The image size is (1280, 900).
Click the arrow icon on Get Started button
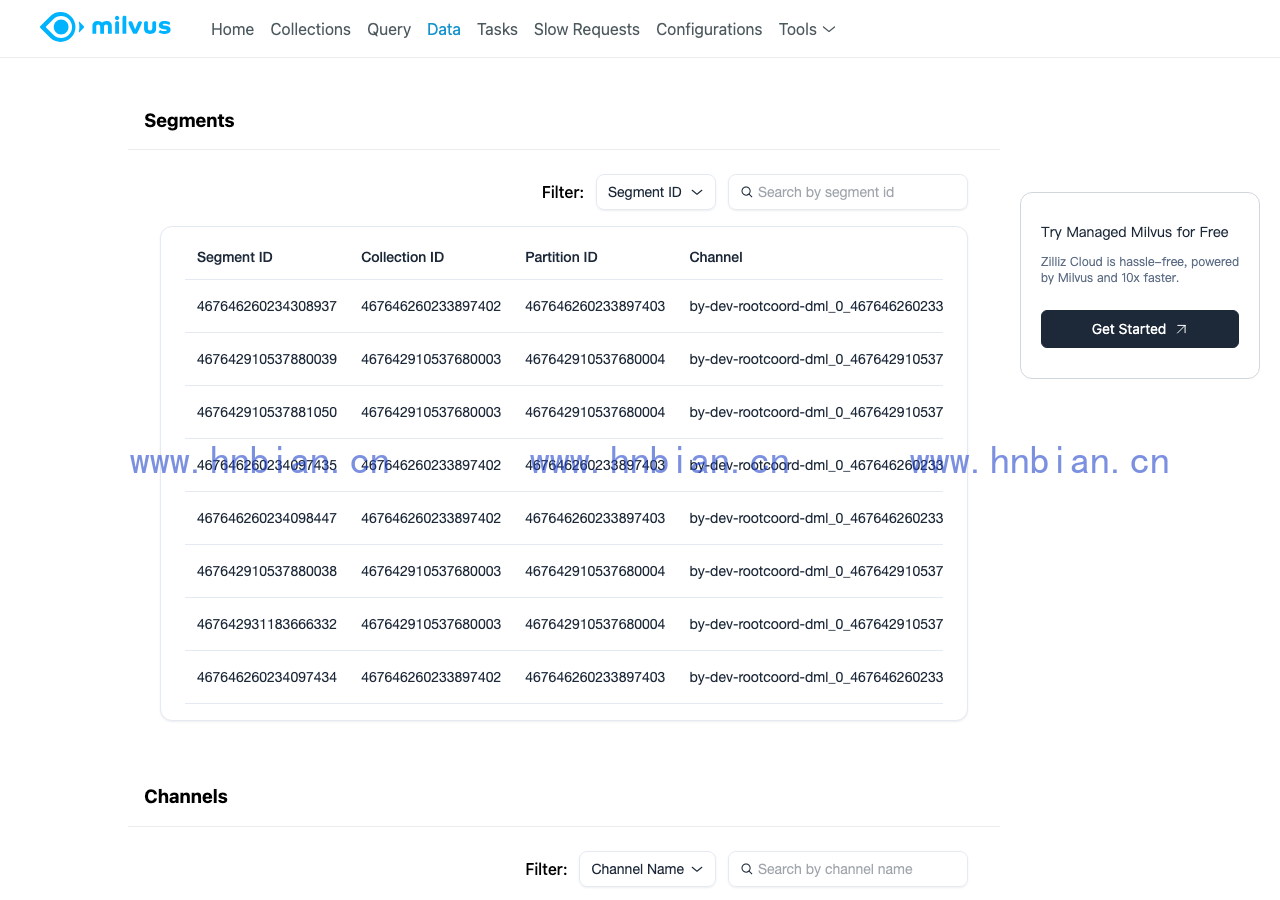point(1181,329)
